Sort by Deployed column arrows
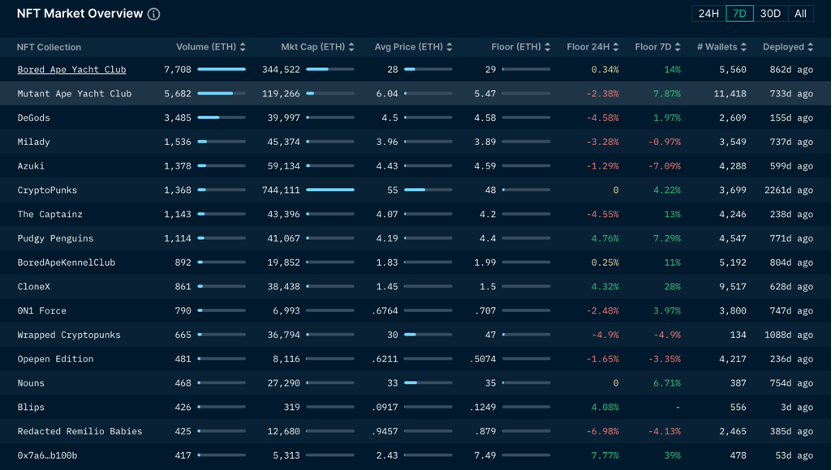The image size is (832, 470). pyautogui.click(x=811, y=47)
